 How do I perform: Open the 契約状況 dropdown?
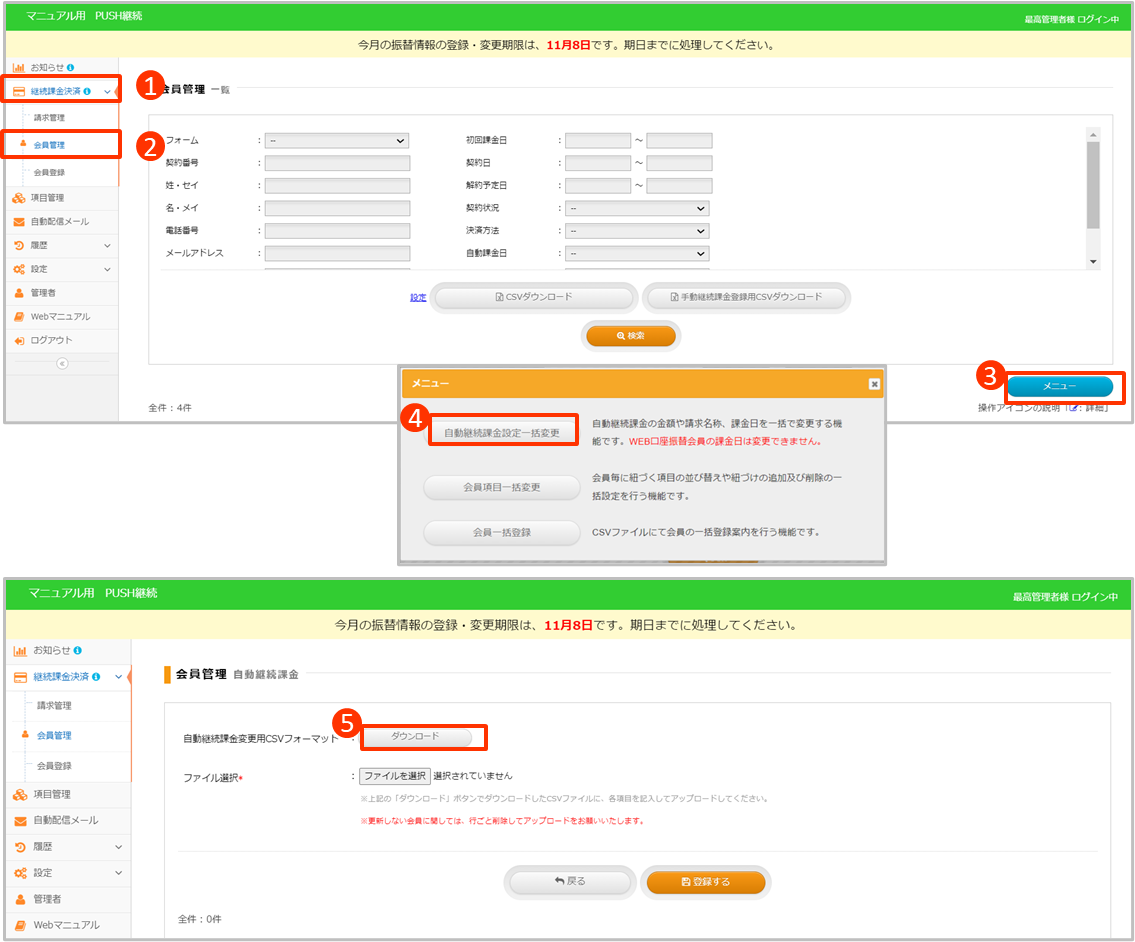tap(637, 209)
